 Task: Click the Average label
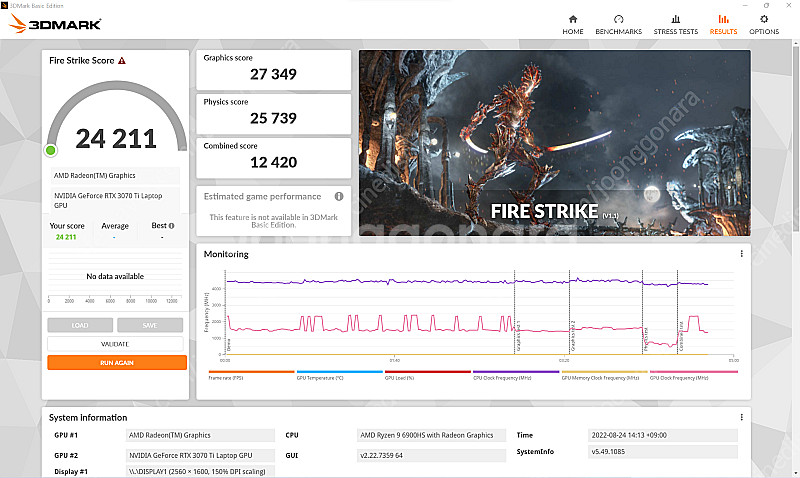[115, 226]
